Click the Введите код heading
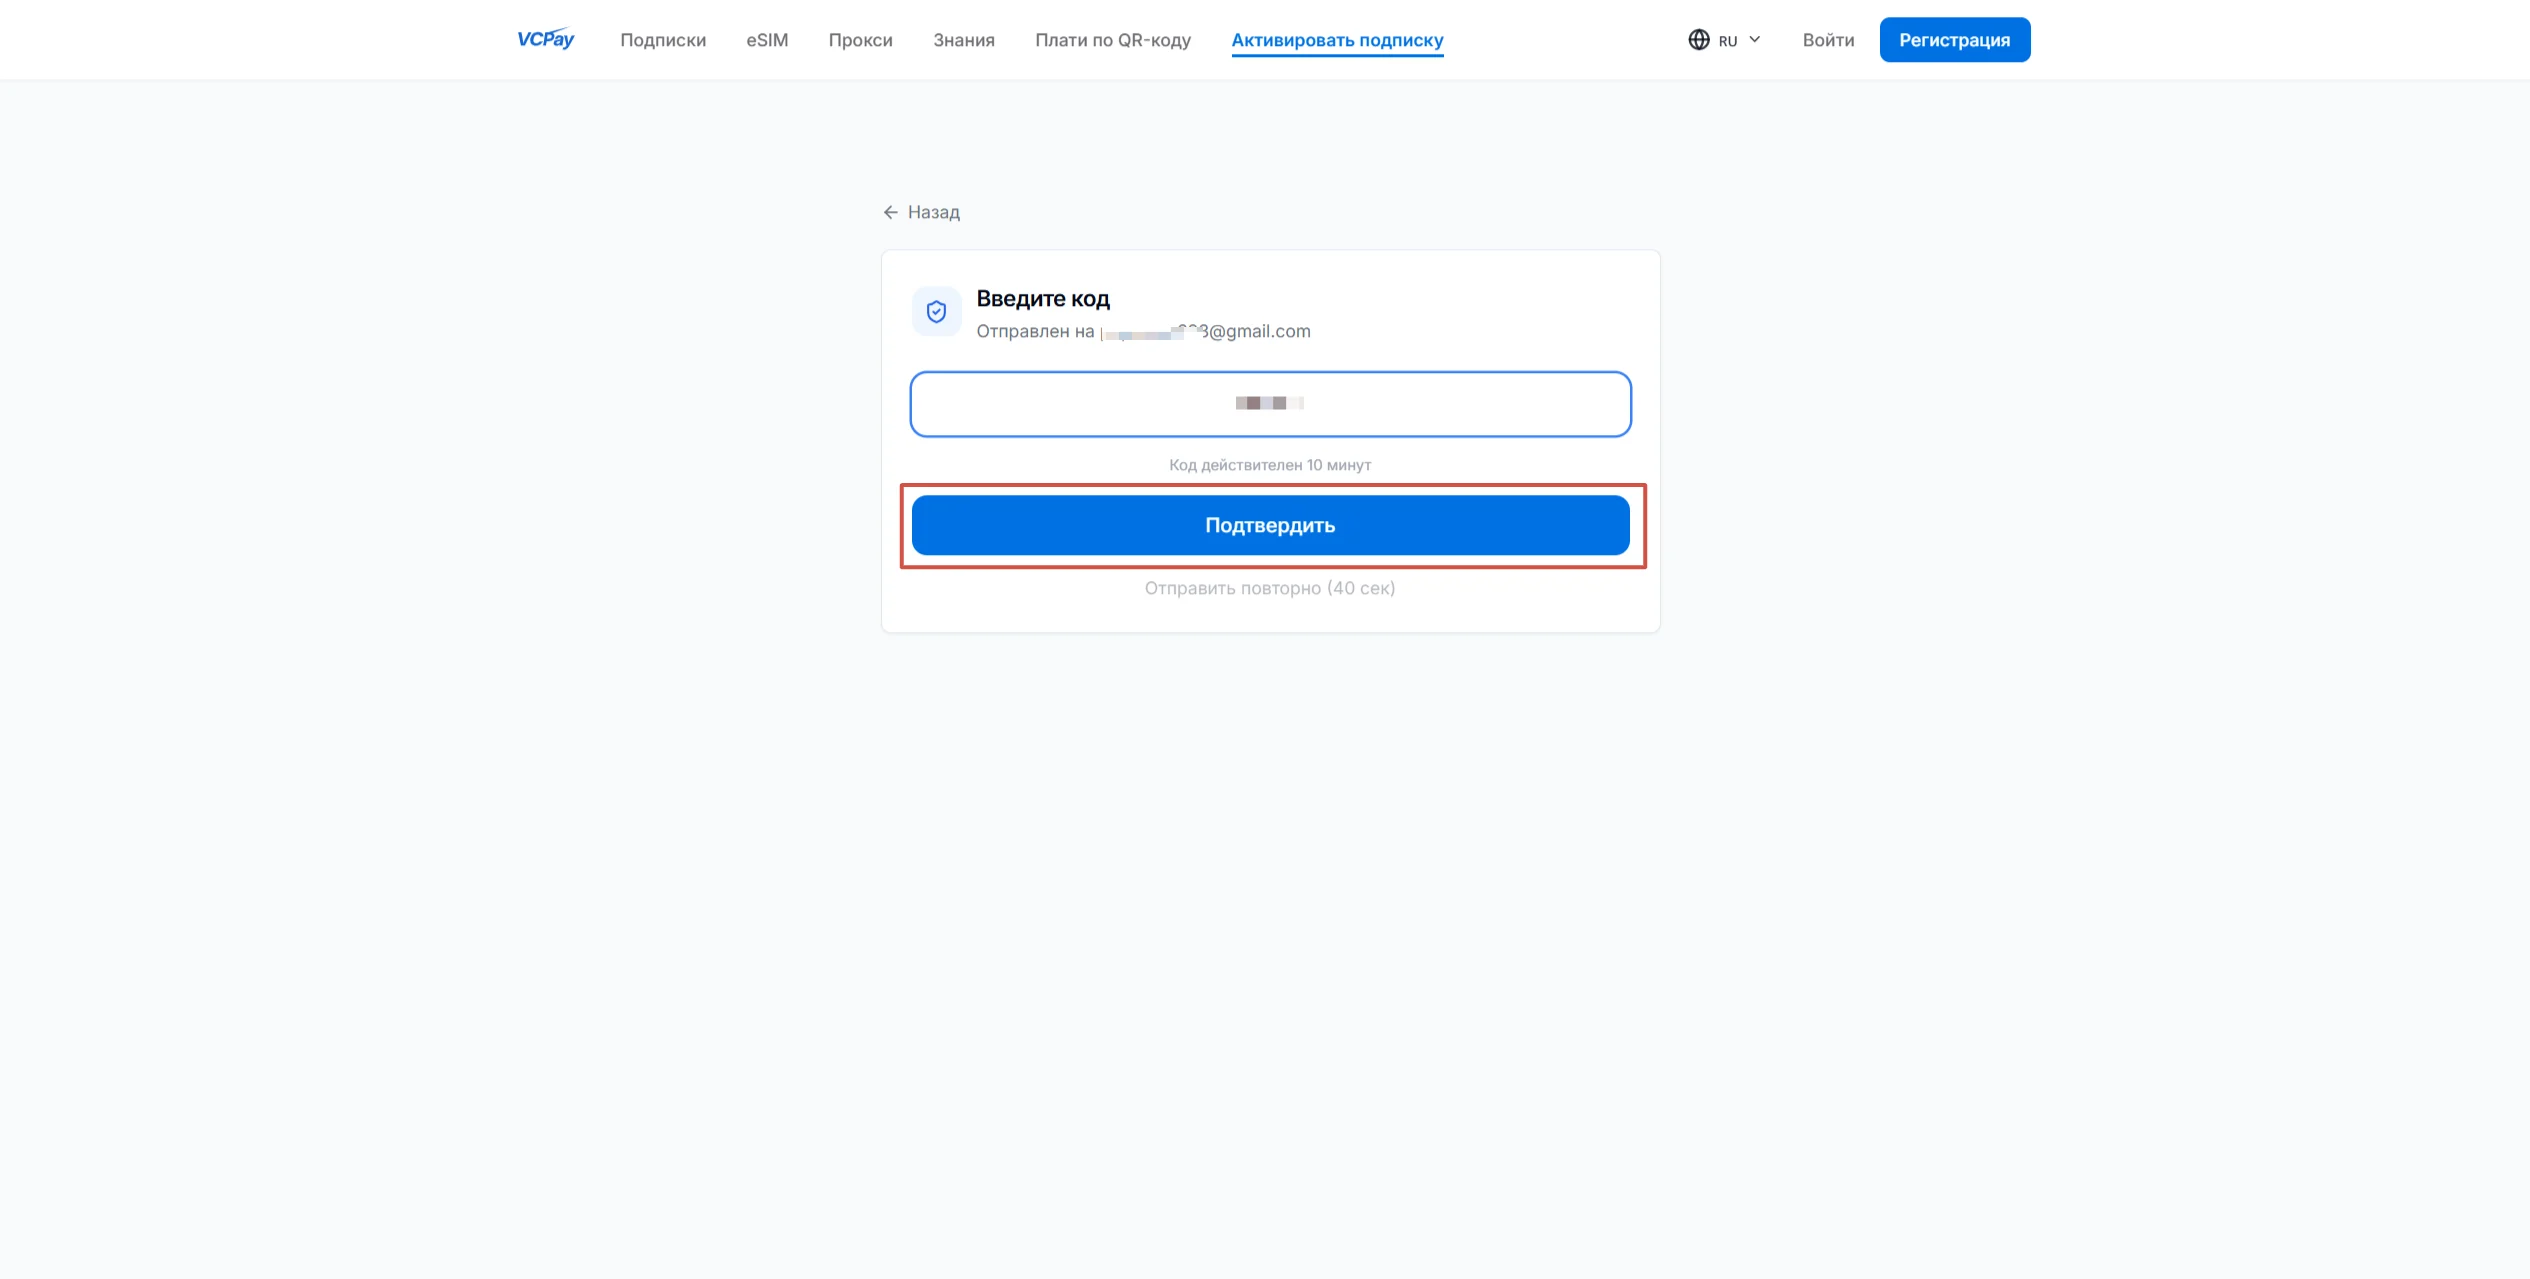Image resolution: width=2530 pixels, height=1279 pixels. point(1043,299)
